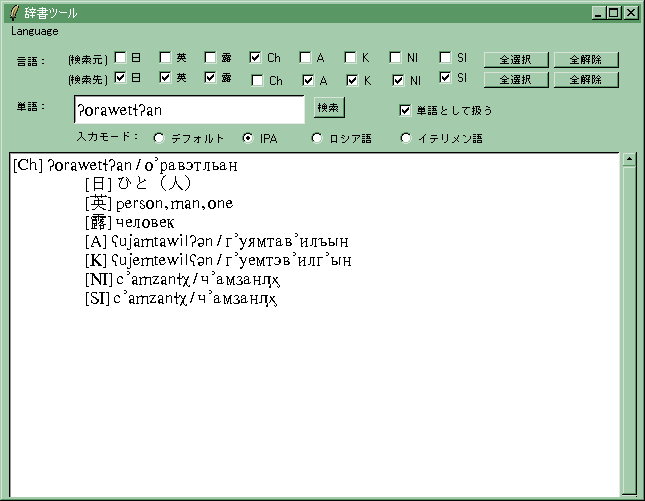The image size is (645, 501).
Task: Uncheck target language 英 checkbox
Action: pyautogui.click(x=165, y=77)
